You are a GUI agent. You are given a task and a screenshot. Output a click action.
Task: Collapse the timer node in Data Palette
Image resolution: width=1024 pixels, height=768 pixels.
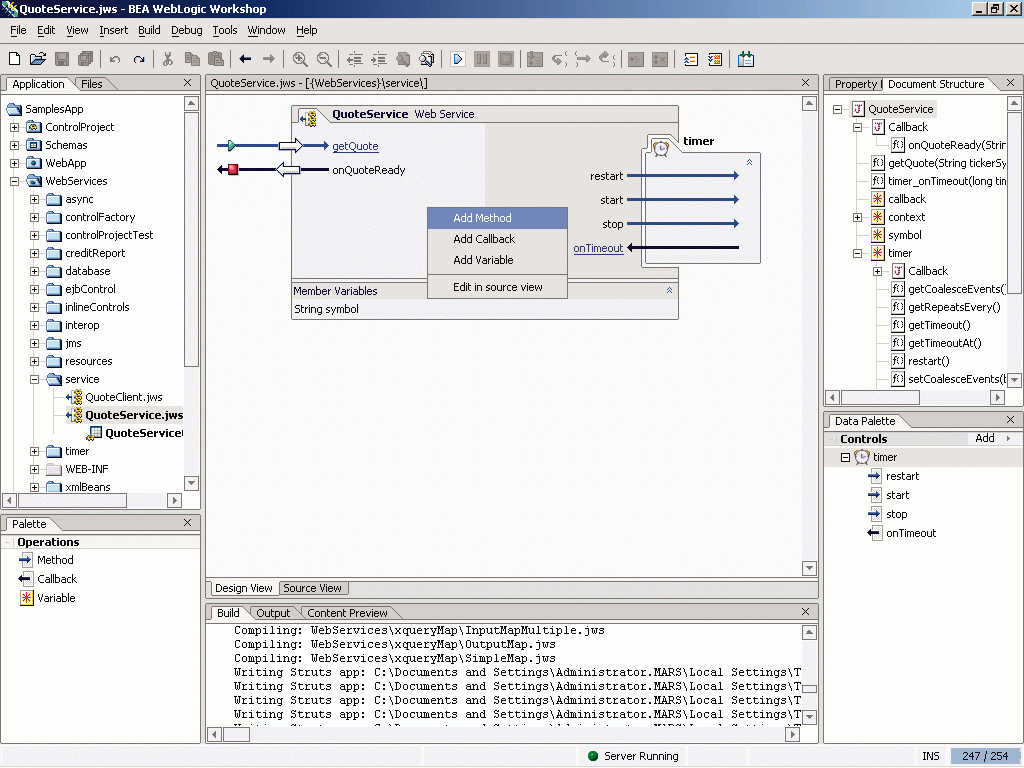[x=845, y=458]
